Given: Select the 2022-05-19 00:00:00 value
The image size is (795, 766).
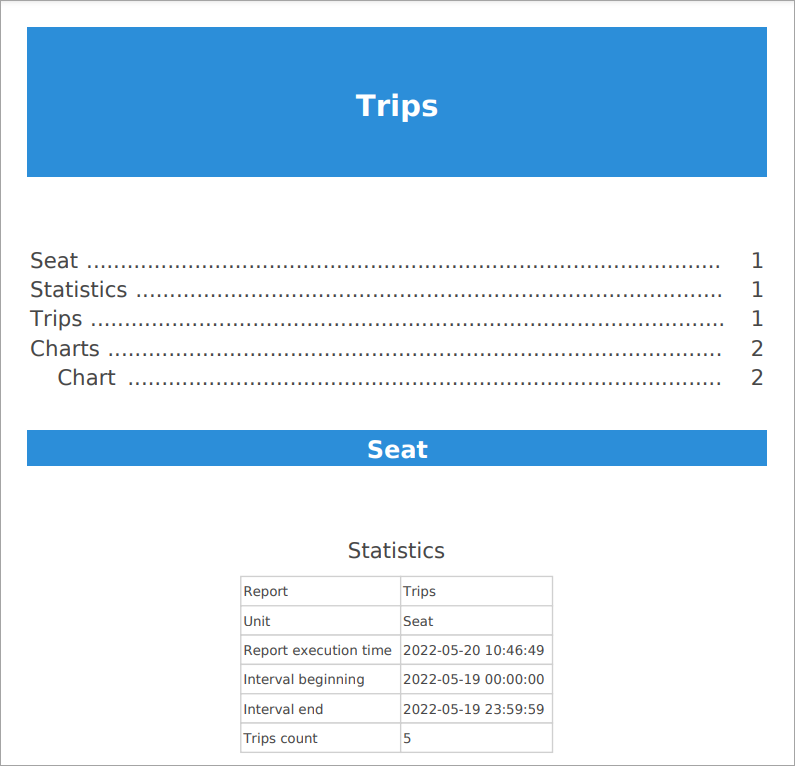Looking at the screenshot, I should pyautogui.click(x=473, y=679).
